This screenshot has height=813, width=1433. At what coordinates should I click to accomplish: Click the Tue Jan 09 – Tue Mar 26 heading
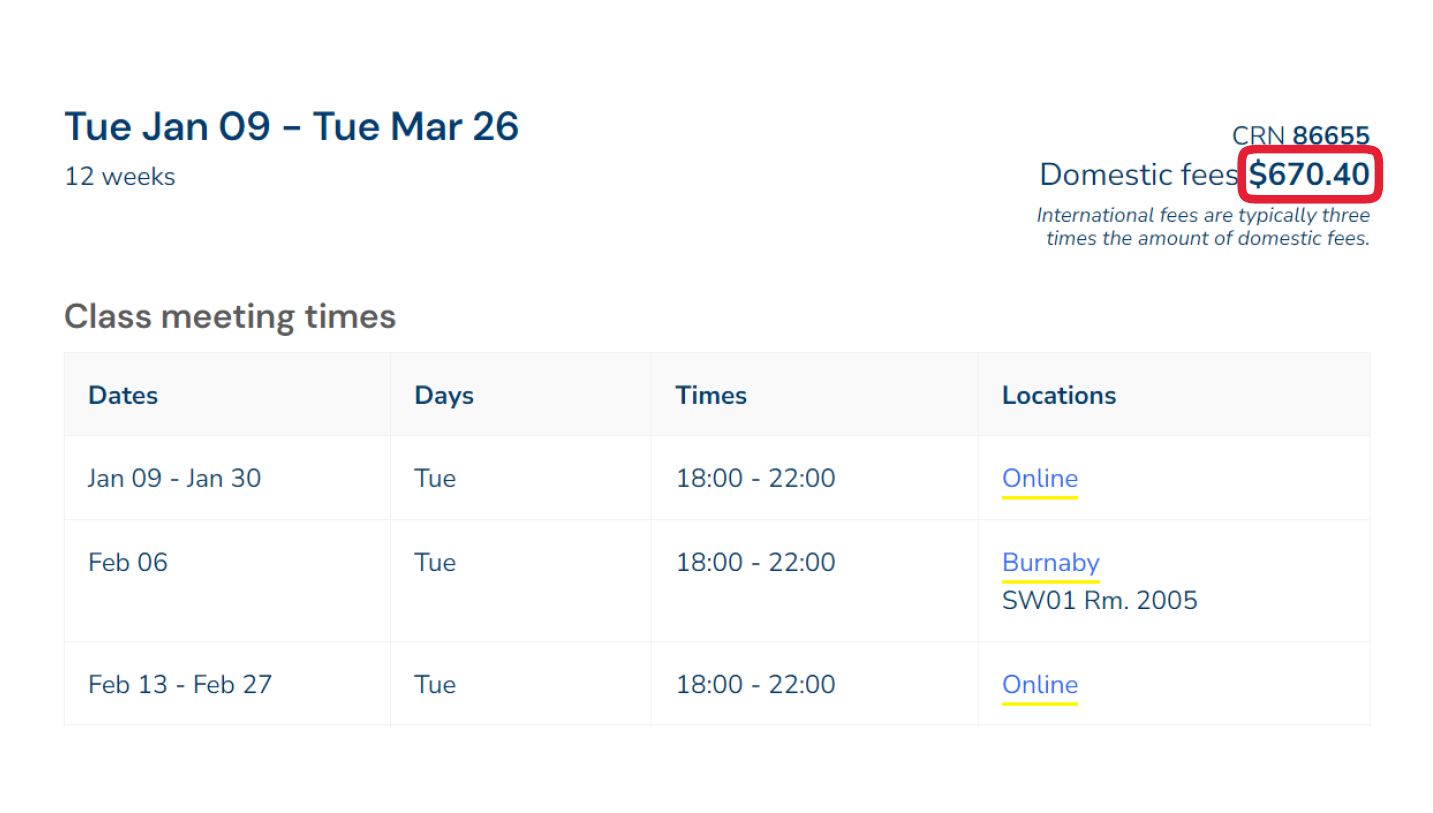pos(291,127)
